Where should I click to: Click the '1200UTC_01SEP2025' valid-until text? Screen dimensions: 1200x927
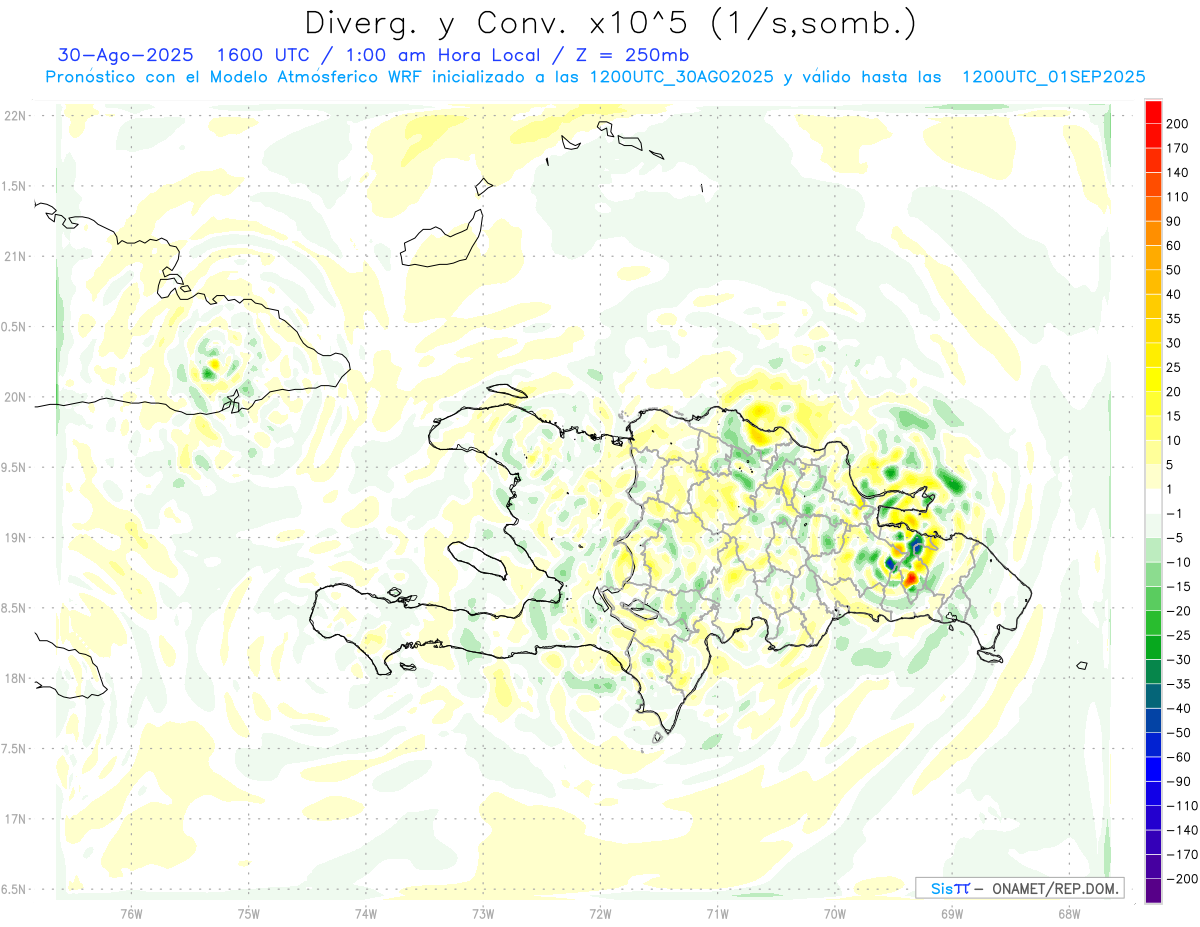tap(1053, 77)
